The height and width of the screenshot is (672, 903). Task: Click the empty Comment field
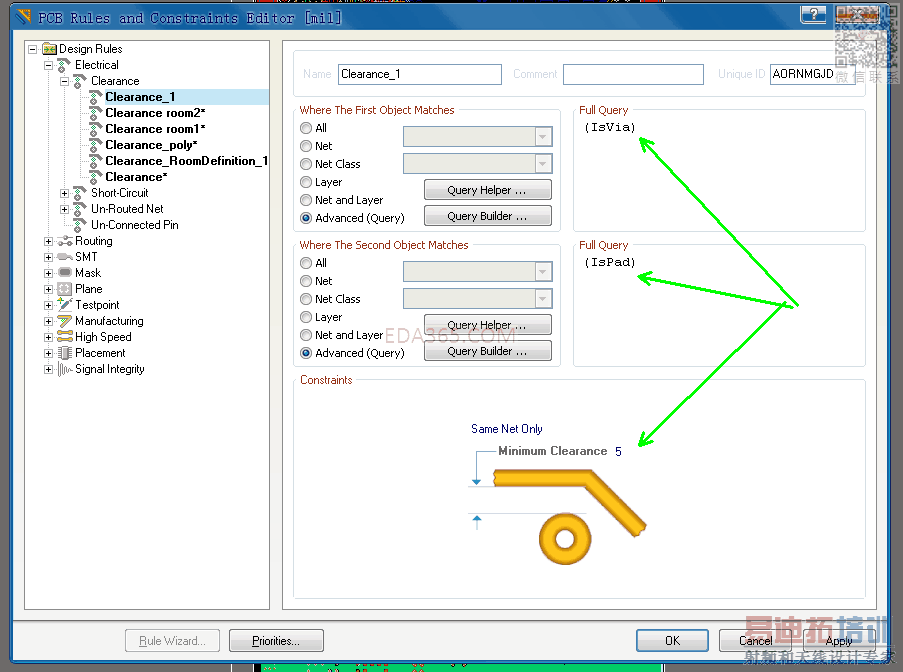[633, 74]
